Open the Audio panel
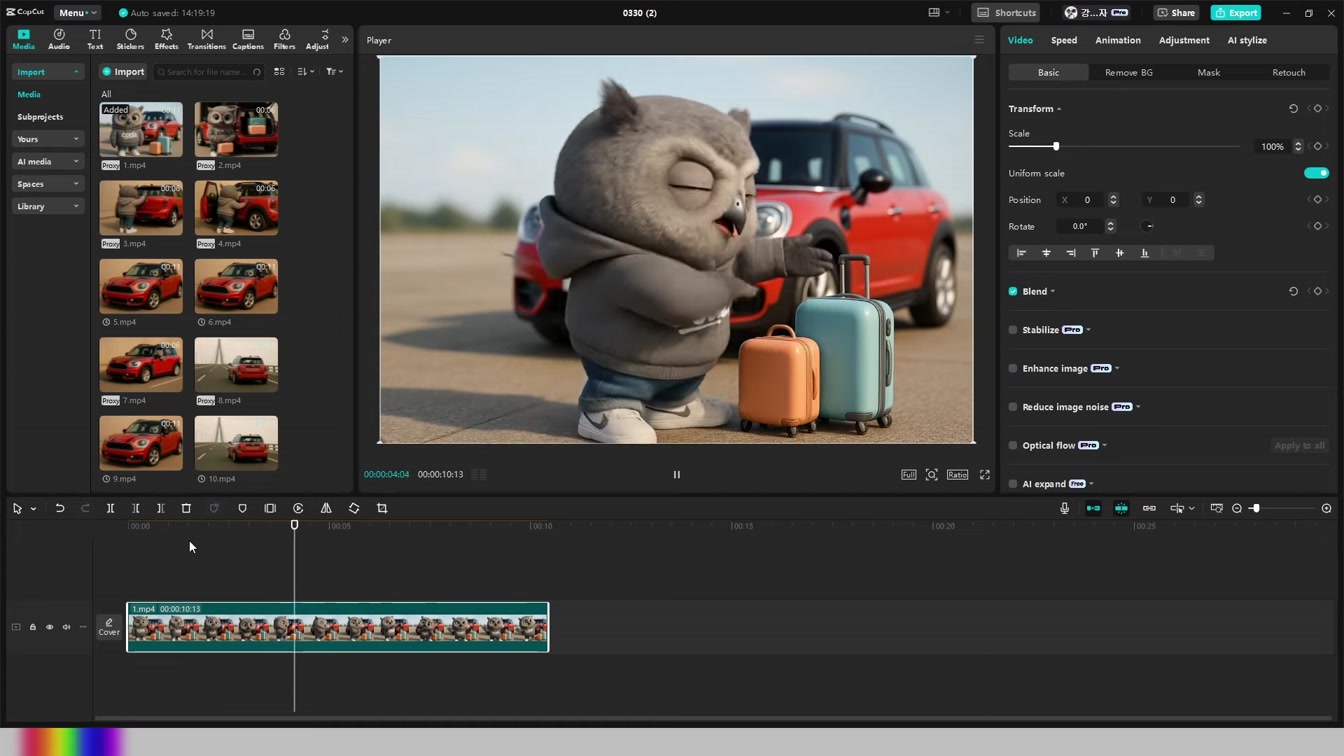This screenshot has width=1344, height=756. pyautogui.click(x=59, y=39)
